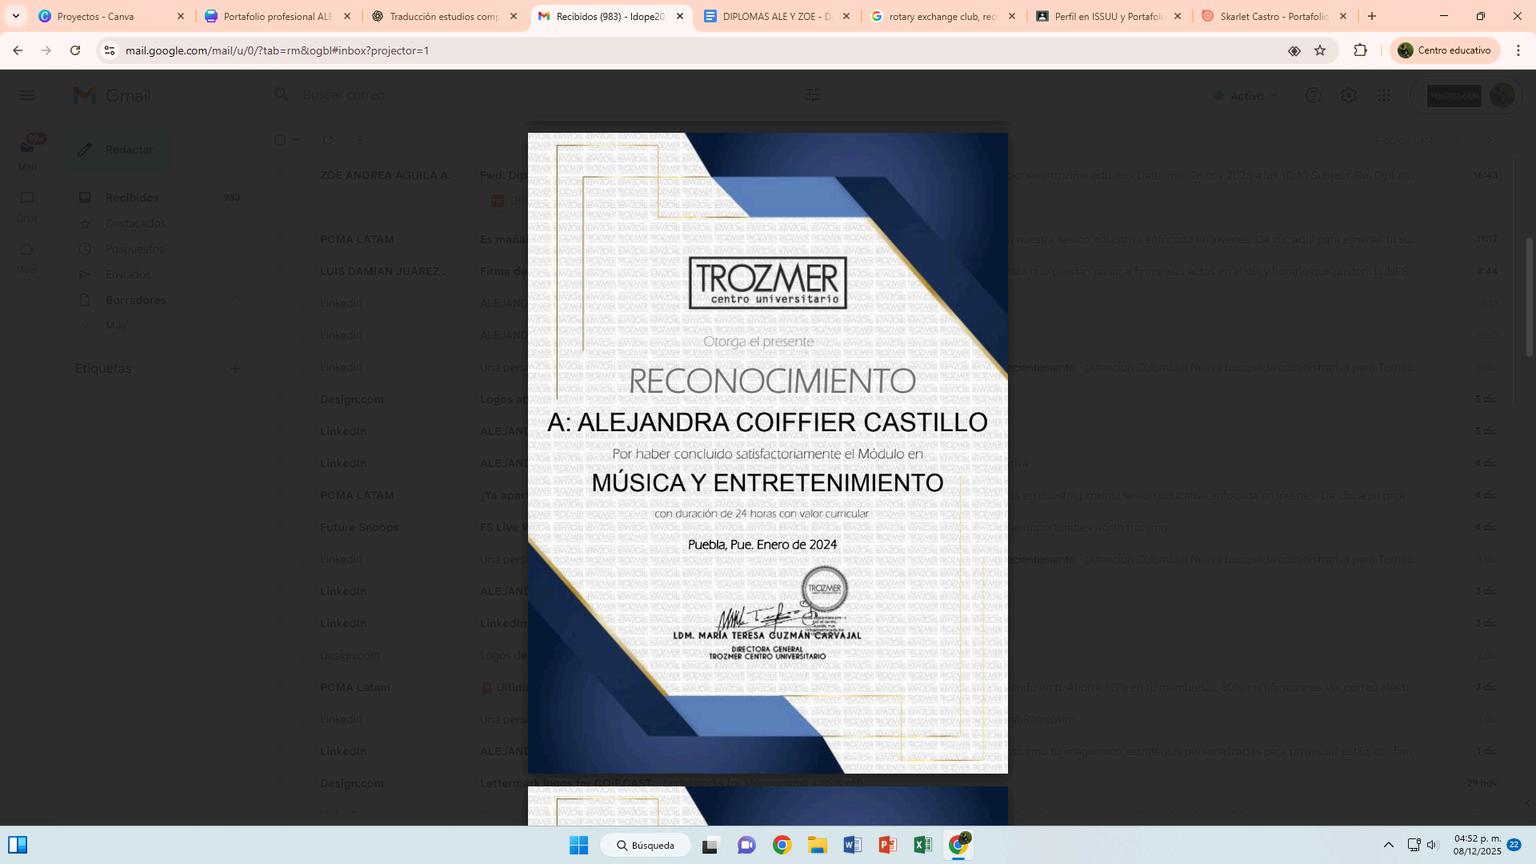Switch to Portafolio profesional ALE tab
The height and width of the screenshot is (864, 1536).
278,16
